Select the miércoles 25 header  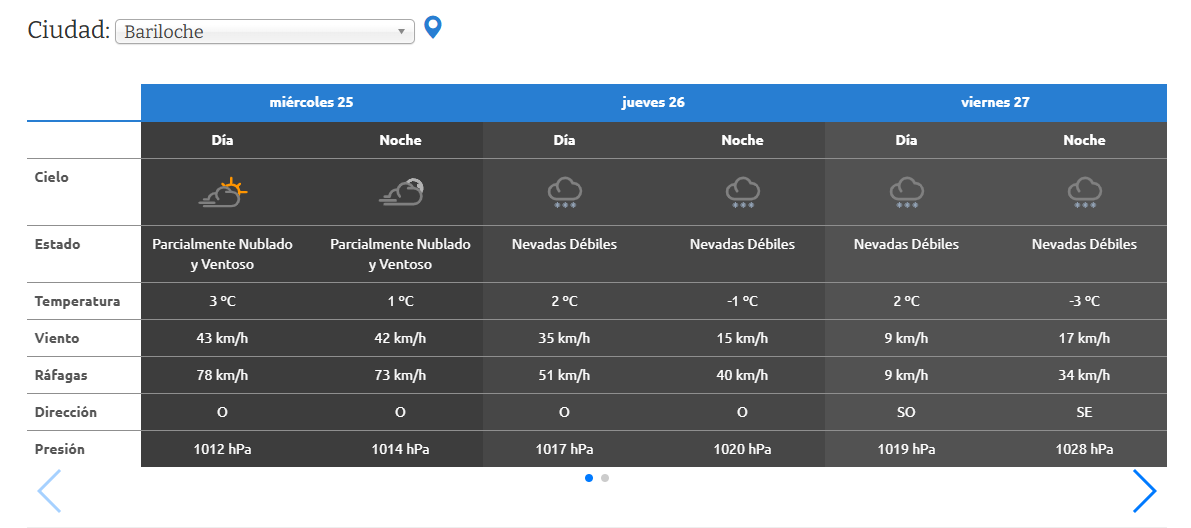311,102
